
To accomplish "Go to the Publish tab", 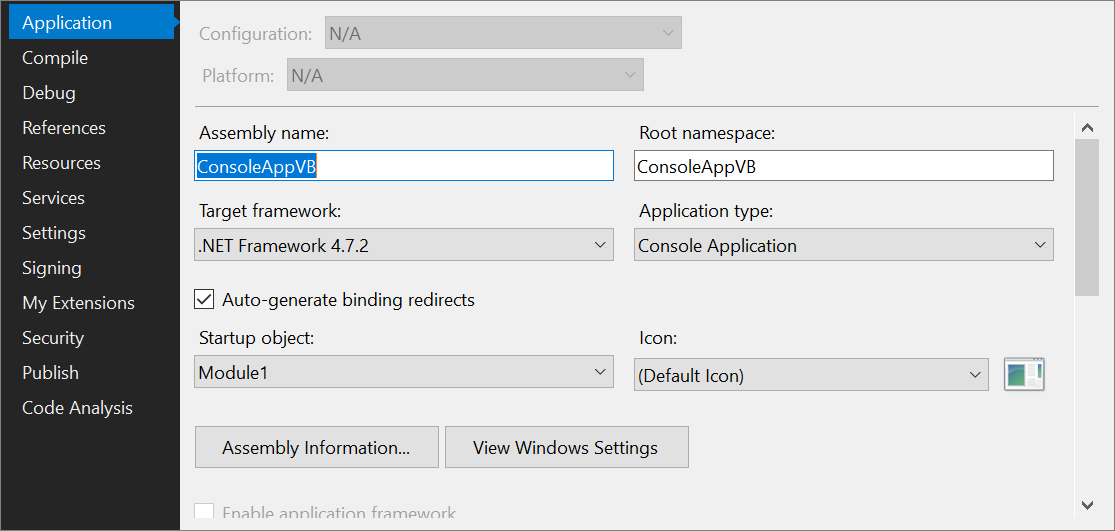I will pyautogui.click(x=50, y=372).
